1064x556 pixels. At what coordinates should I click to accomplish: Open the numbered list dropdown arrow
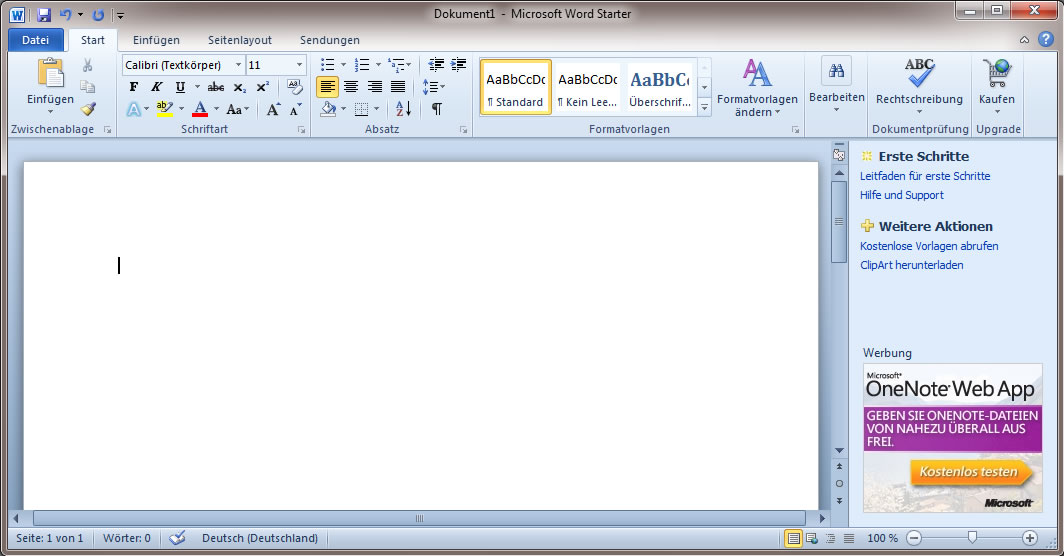(x=378, y=64)
